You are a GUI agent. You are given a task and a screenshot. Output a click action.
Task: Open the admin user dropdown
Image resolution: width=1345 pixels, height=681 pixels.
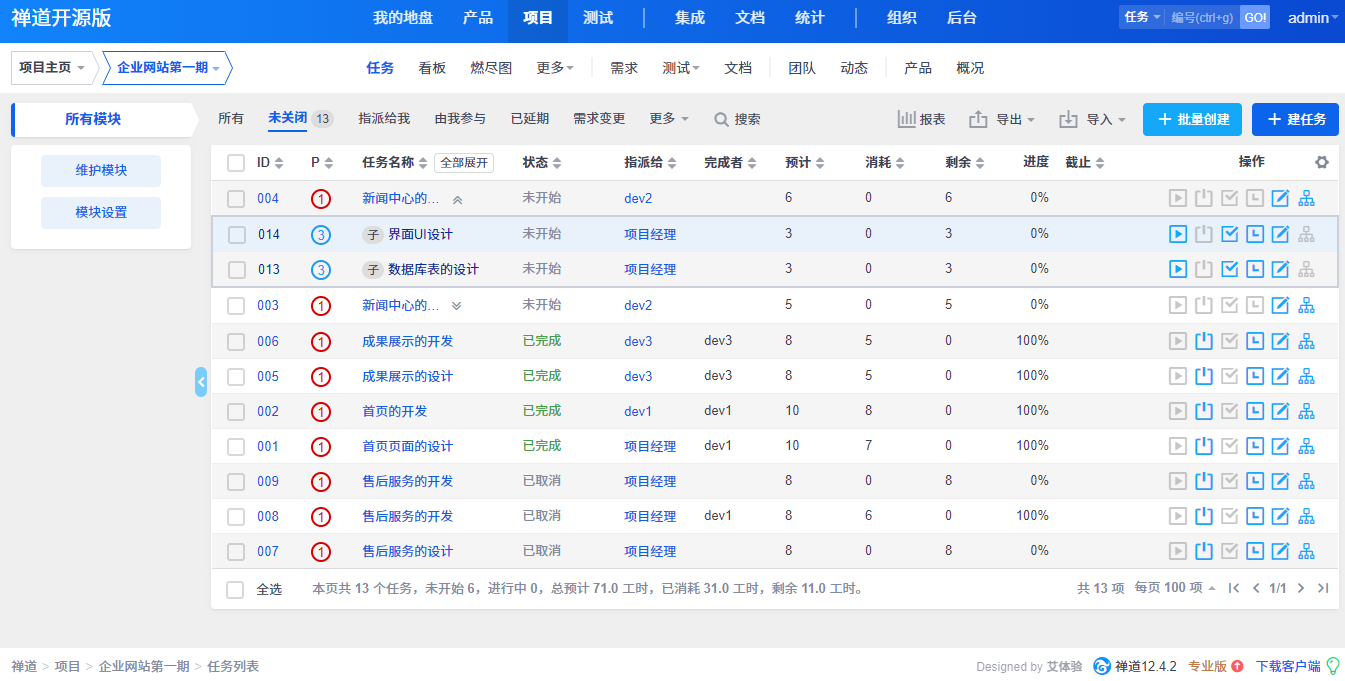click(1313, 18)
